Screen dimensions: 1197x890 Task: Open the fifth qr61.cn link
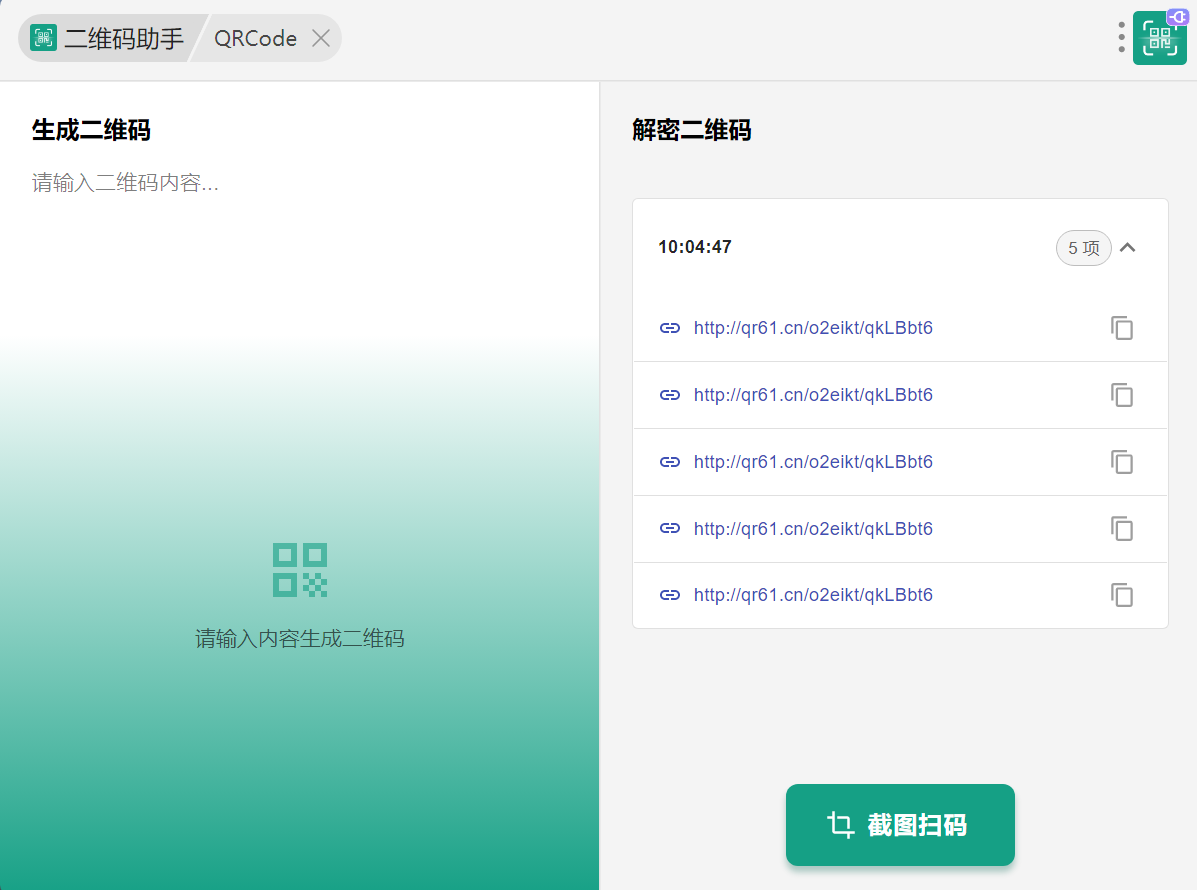(x=813, y=595)
